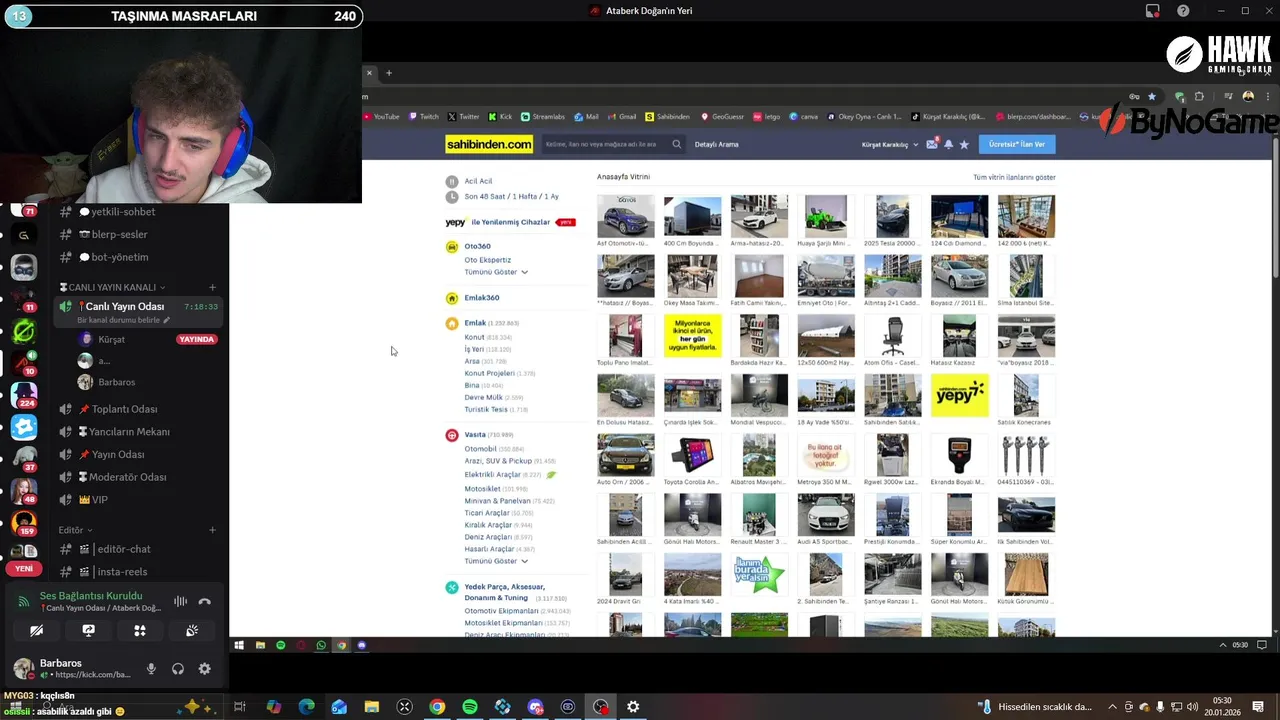This screenshot has width=1280, height=720.
Task: Click the search magnifier icon on sahibinden
Action: (x=677, y=144)
